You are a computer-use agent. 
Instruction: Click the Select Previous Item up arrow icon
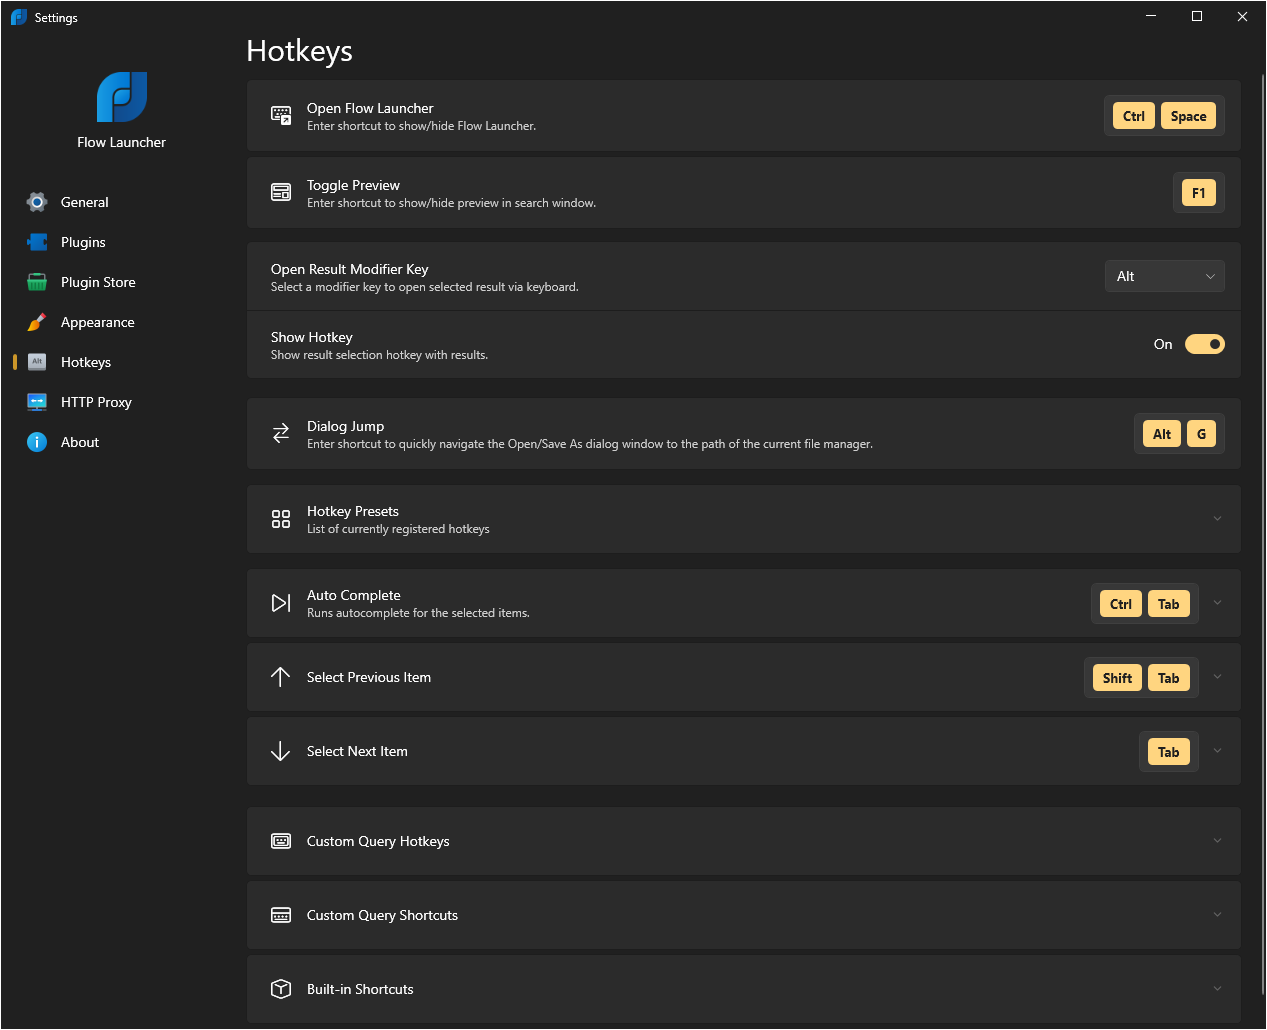pos(281,677)
